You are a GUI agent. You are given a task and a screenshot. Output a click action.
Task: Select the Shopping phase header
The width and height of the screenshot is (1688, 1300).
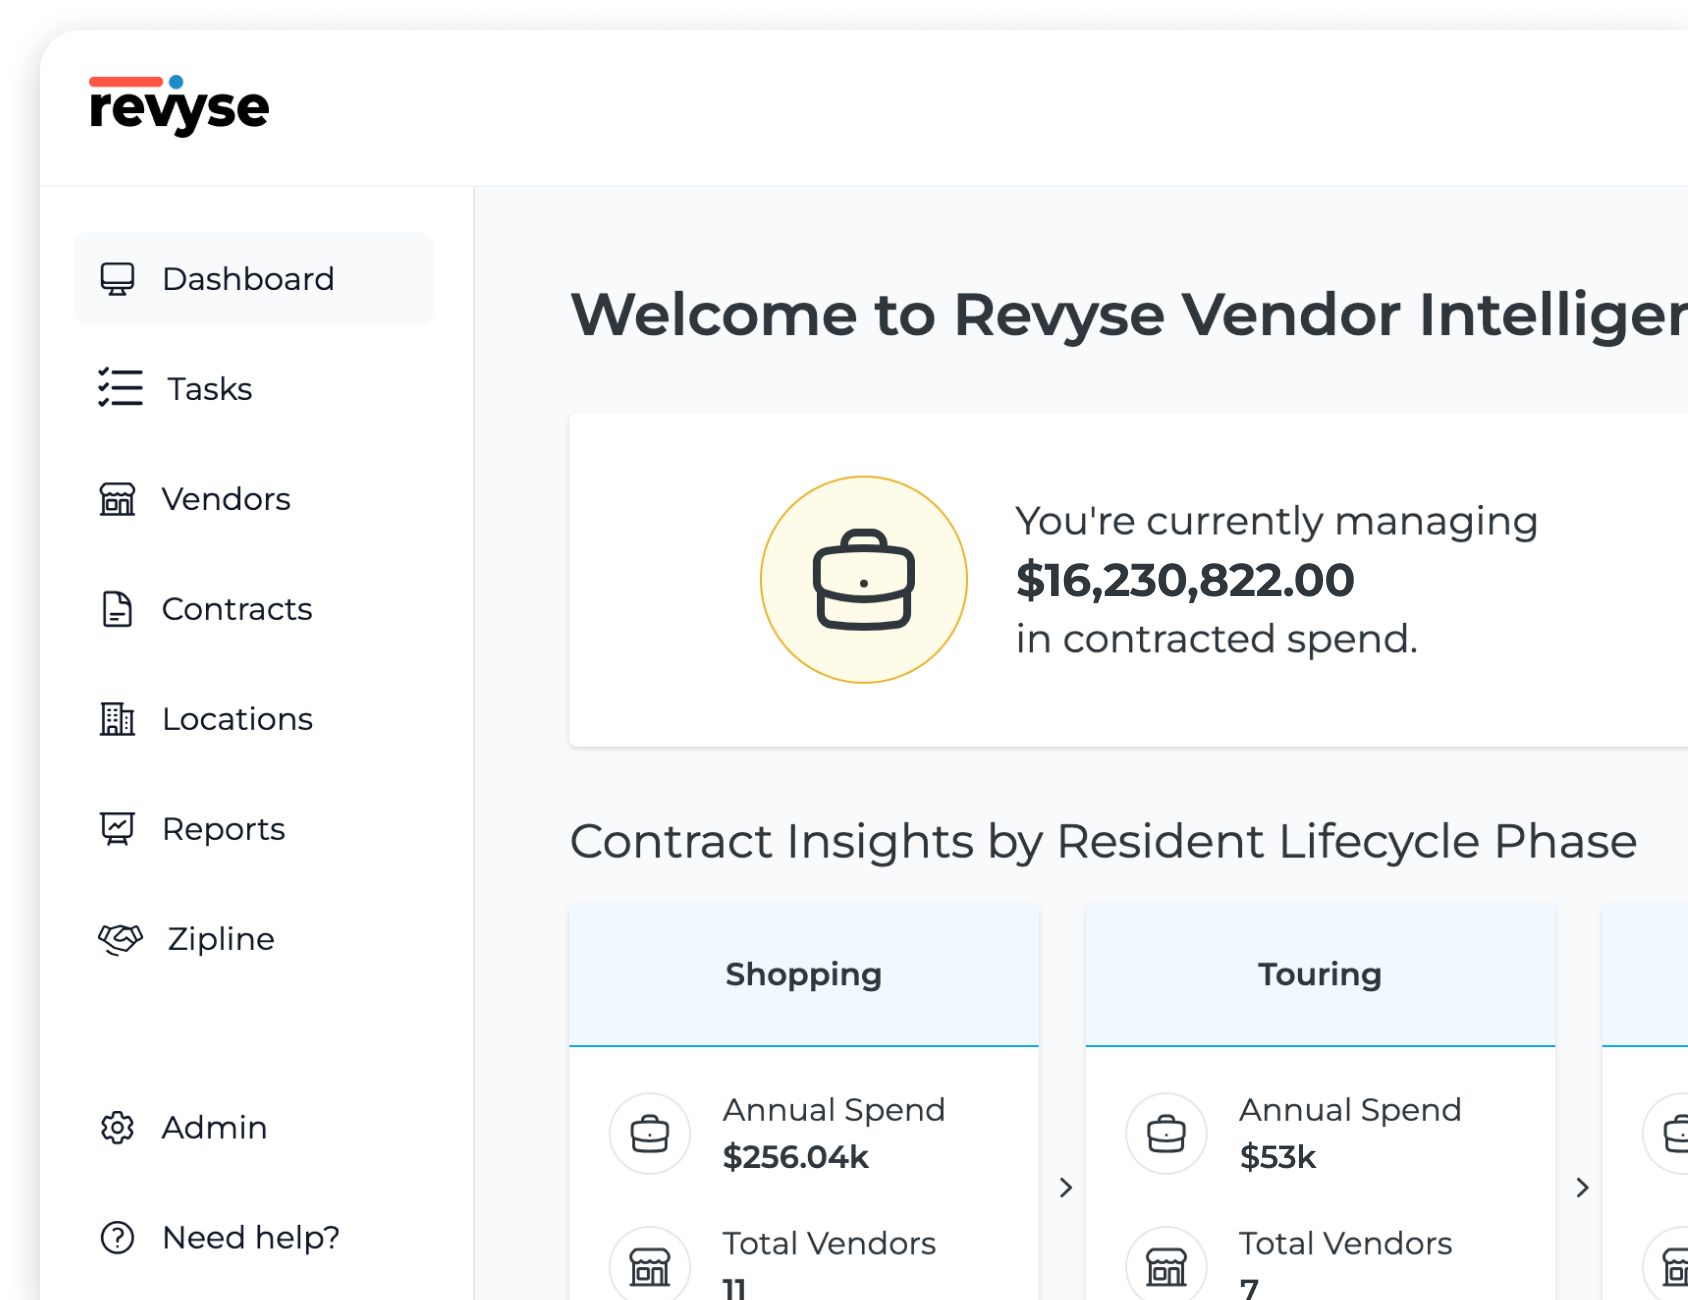click(x=804, y=974)
